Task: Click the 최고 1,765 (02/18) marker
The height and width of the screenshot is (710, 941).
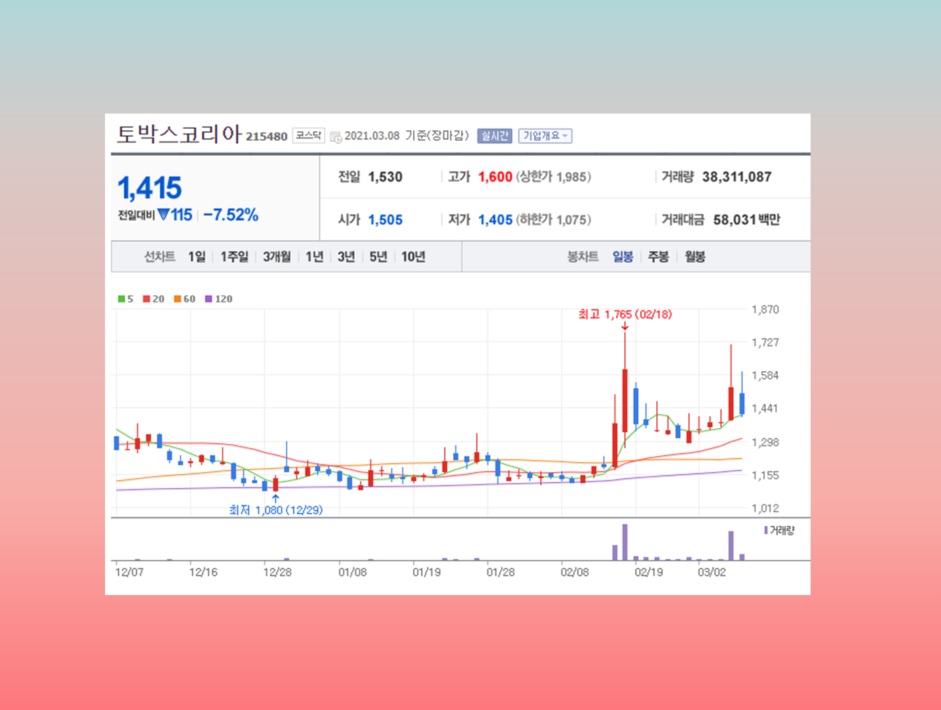Action: click(625, 314)
